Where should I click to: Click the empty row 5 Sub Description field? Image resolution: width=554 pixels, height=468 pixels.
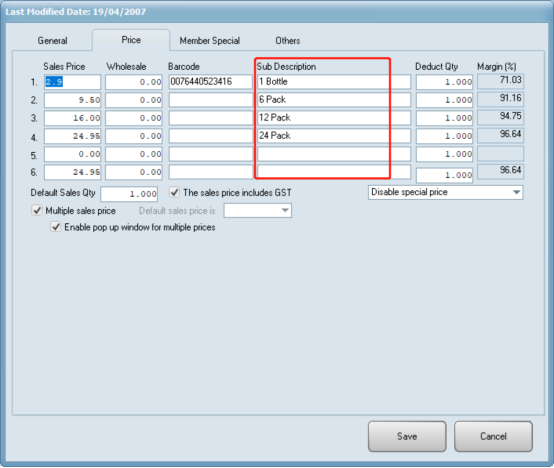pos(334,154)
